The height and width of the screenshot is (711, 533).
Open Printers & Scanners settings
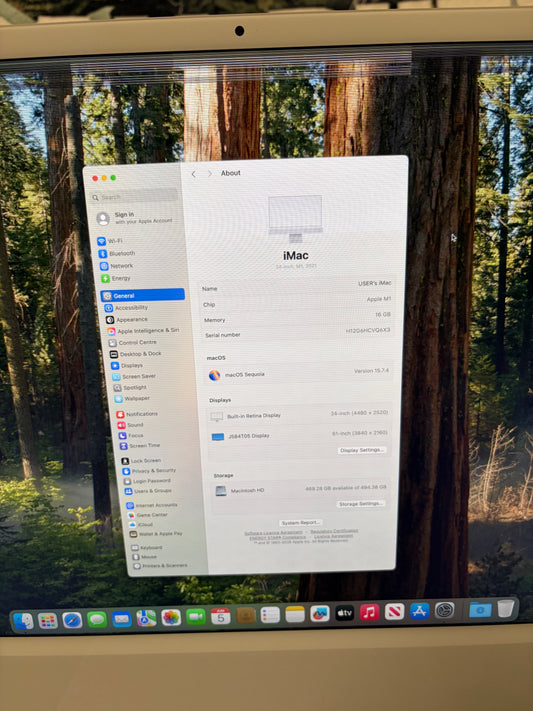coord(160,566)
